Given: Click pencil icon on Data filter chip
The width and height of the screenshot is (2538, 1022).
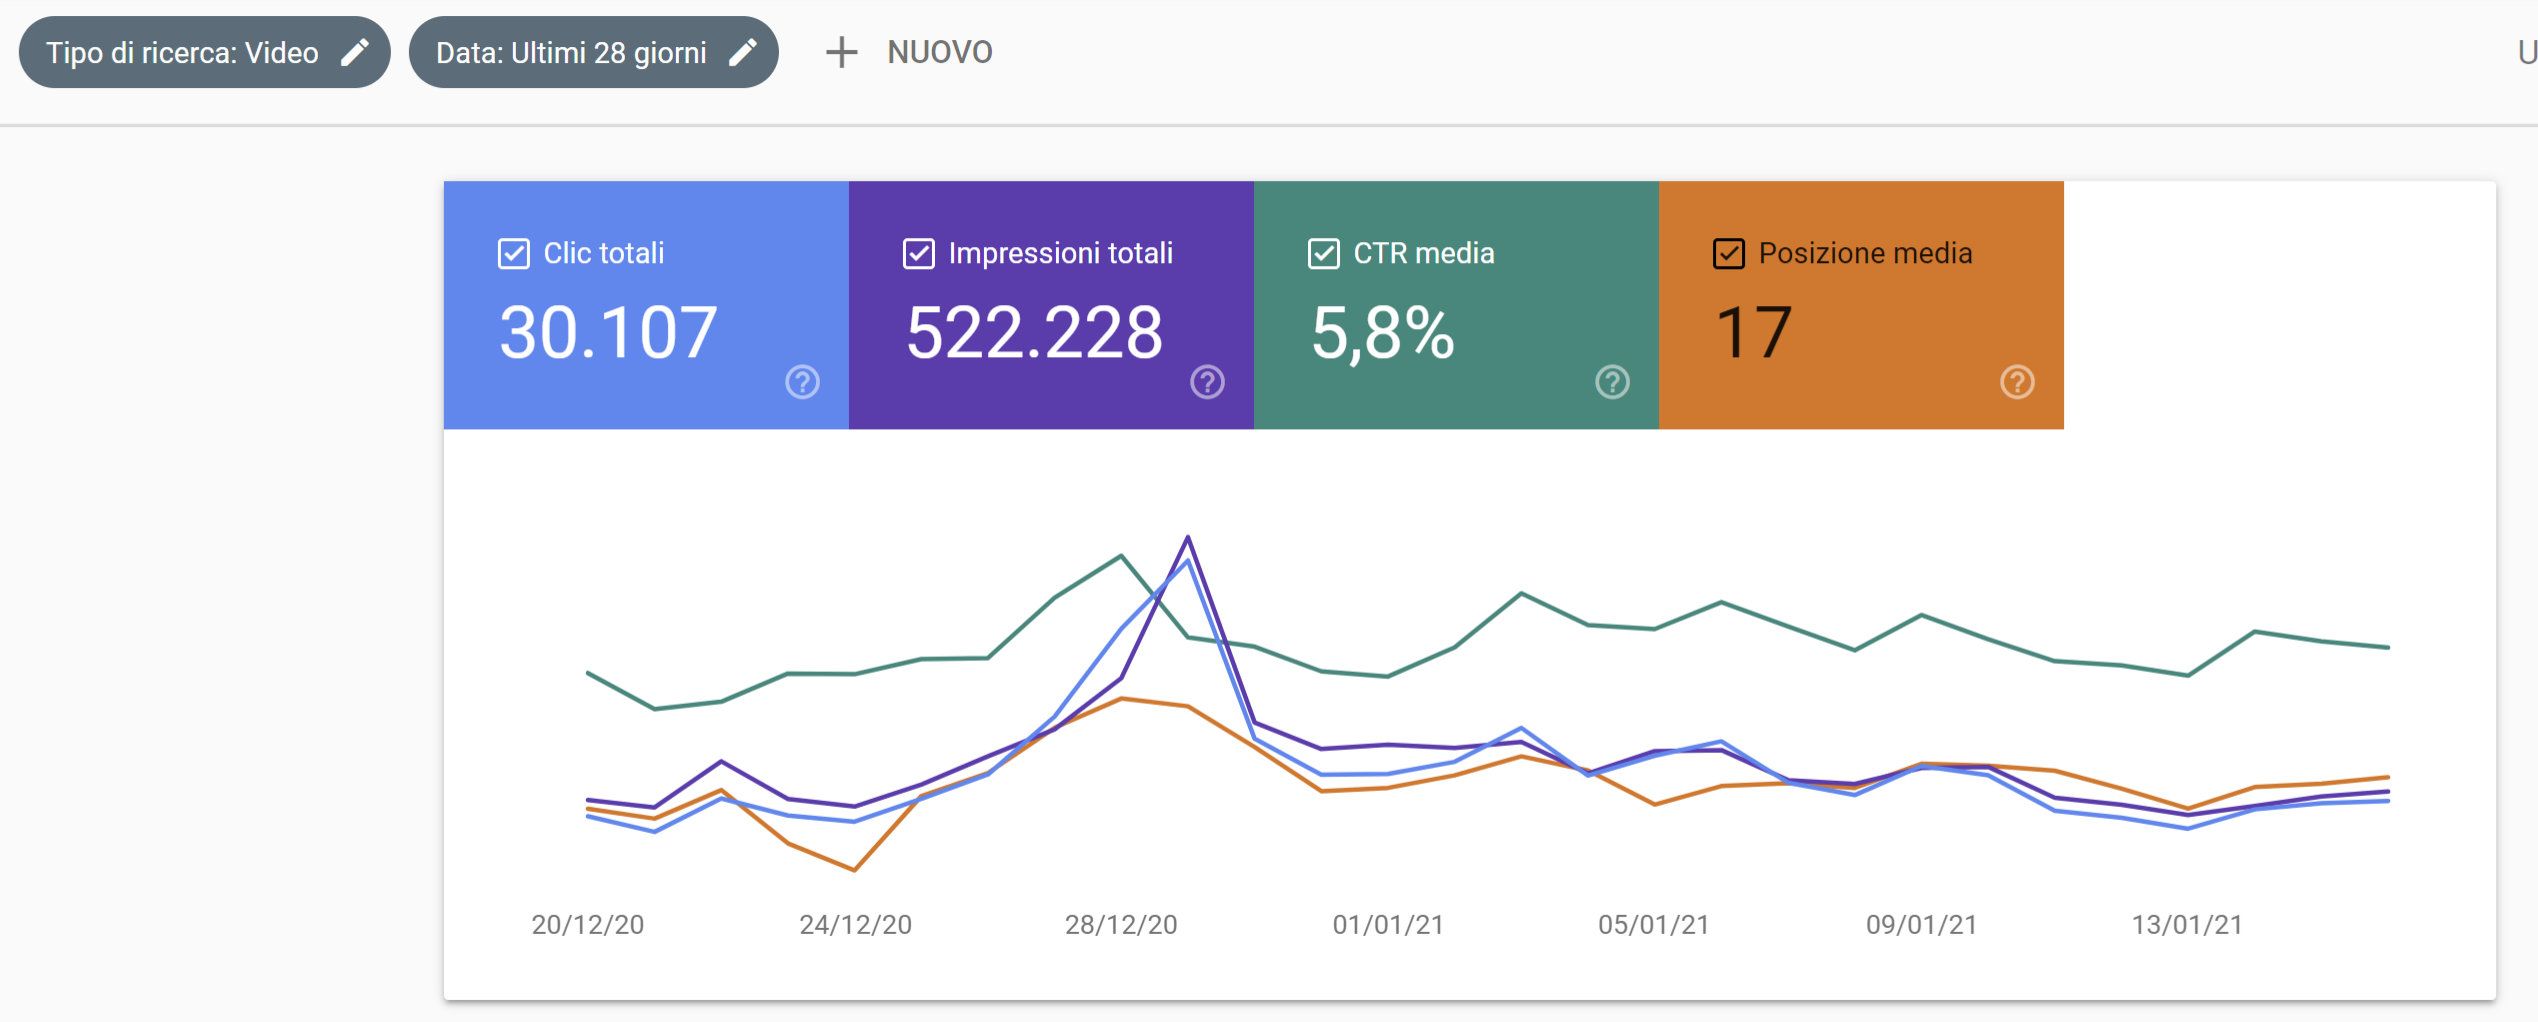Looking at the screenshot, I should 742,52.
